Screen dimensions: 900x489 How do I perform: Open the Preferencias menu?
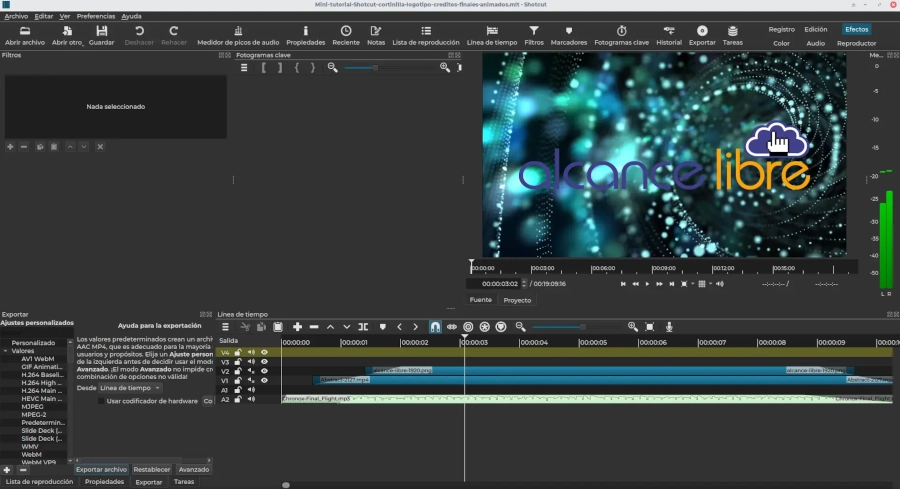96,16
